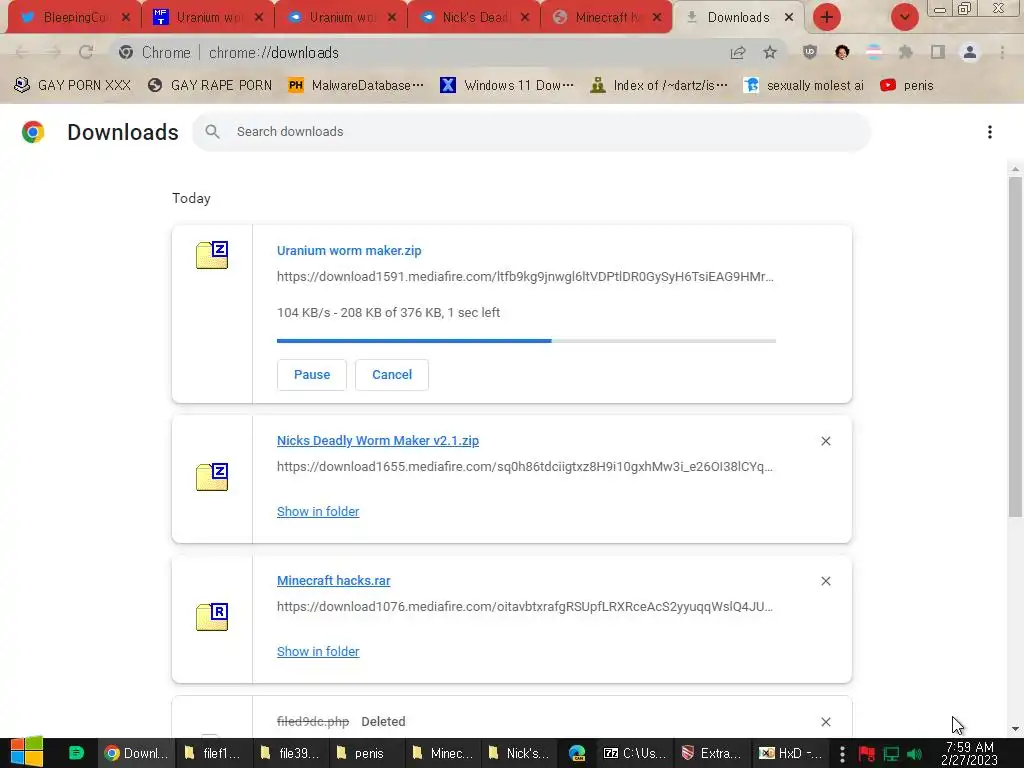Switch to the Minecraft tab

(607, 18)
